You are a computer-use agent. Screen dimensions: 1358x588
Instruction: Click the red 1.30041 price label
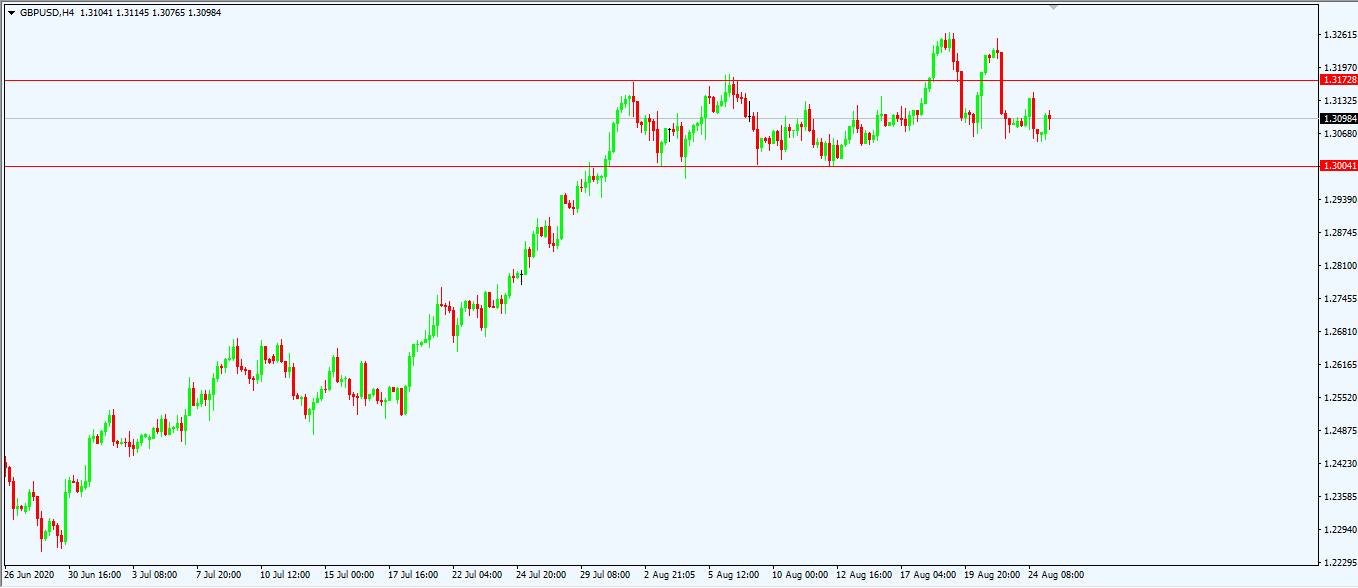tap(1339, 166)
